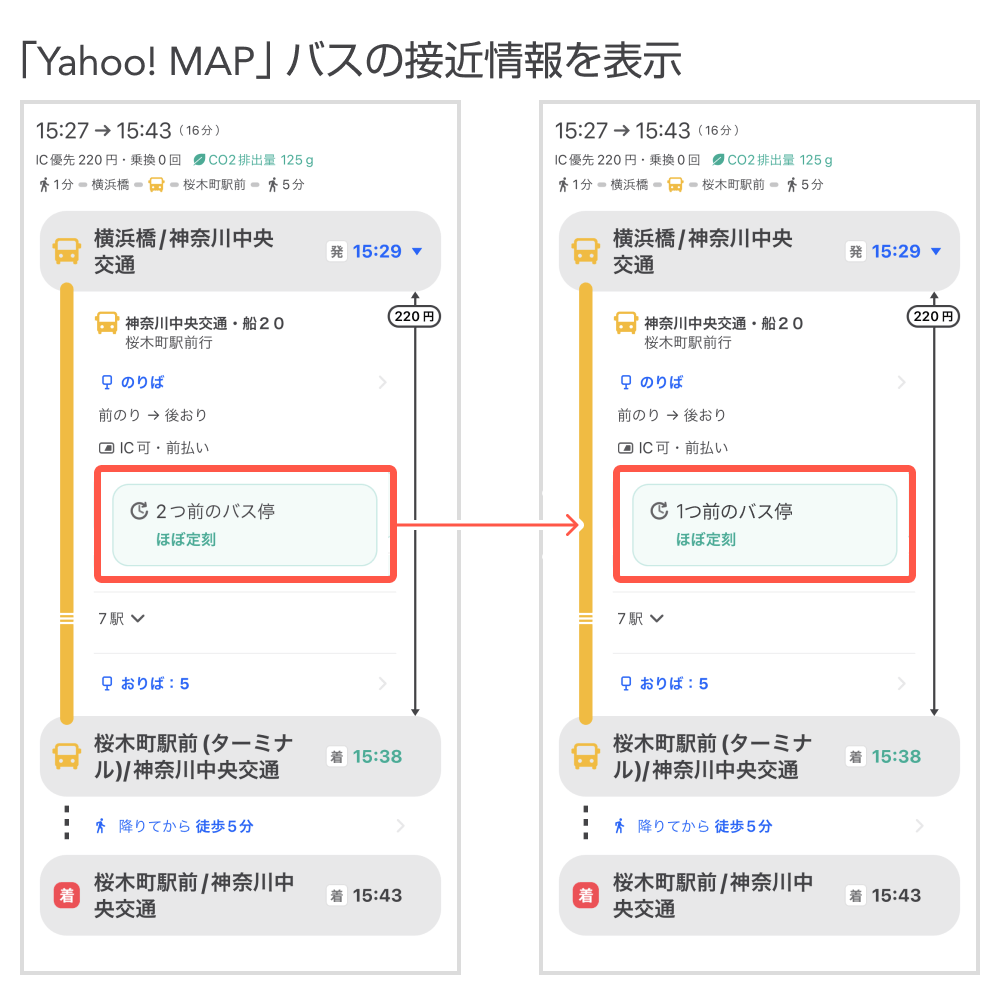The width and height of the screenshot is (1000, 994).
Task: Click the green leaf CO2 icon, left panel
Action: (x=199, y=159)
